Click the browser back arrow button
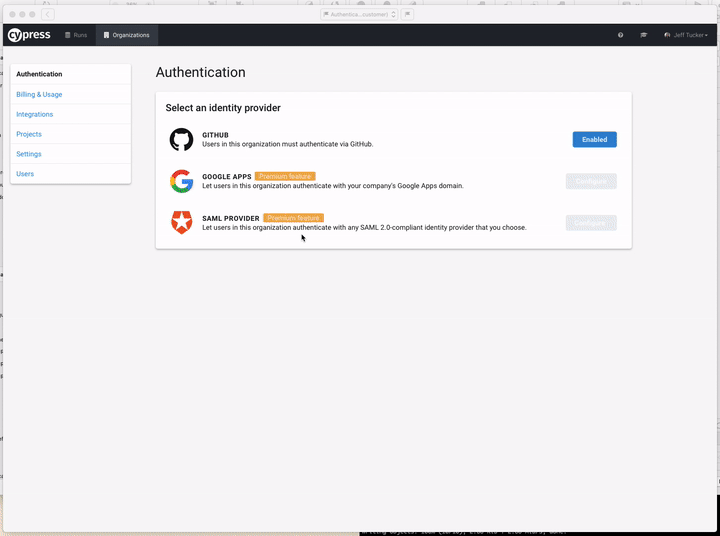Image resolution: width=720 pixels, height=536 pixels. tap(48, 14)
